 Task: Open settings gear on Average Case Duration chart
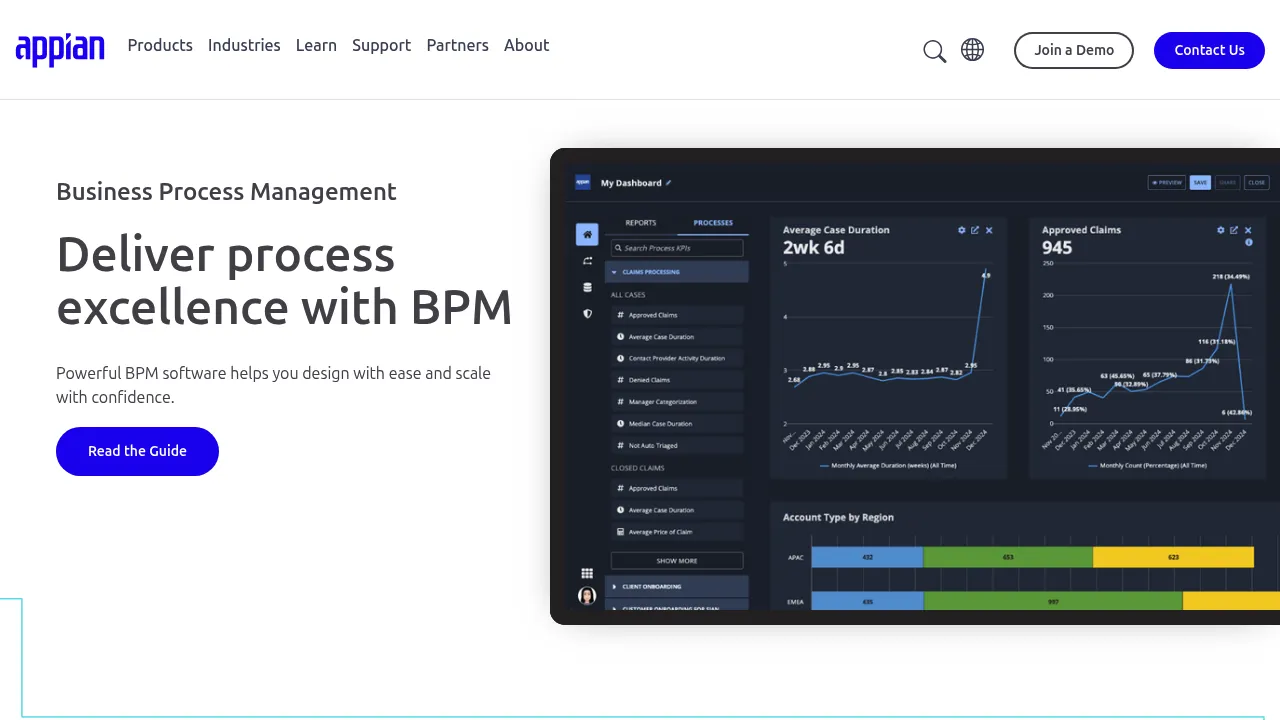[x=962, y=230]
